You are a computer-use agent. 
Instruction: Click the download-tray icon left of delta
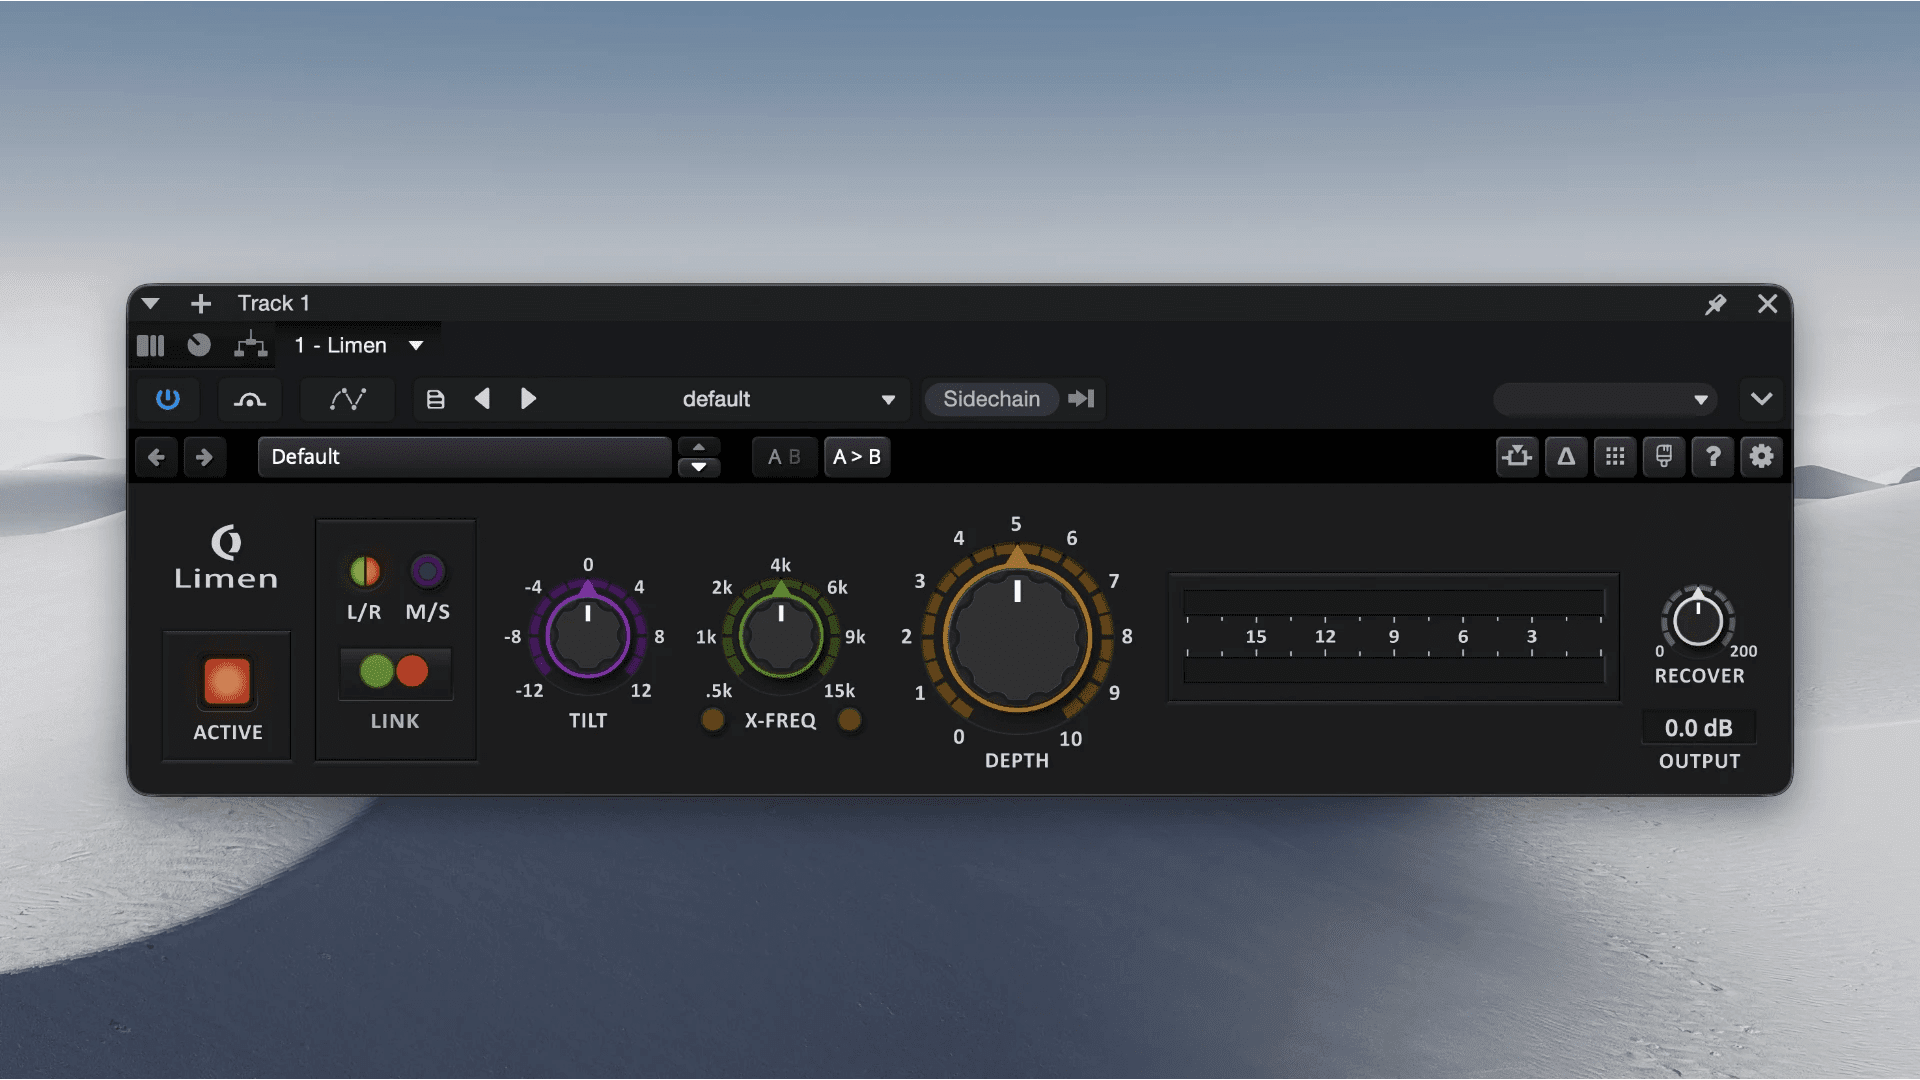click(1517, 457)
